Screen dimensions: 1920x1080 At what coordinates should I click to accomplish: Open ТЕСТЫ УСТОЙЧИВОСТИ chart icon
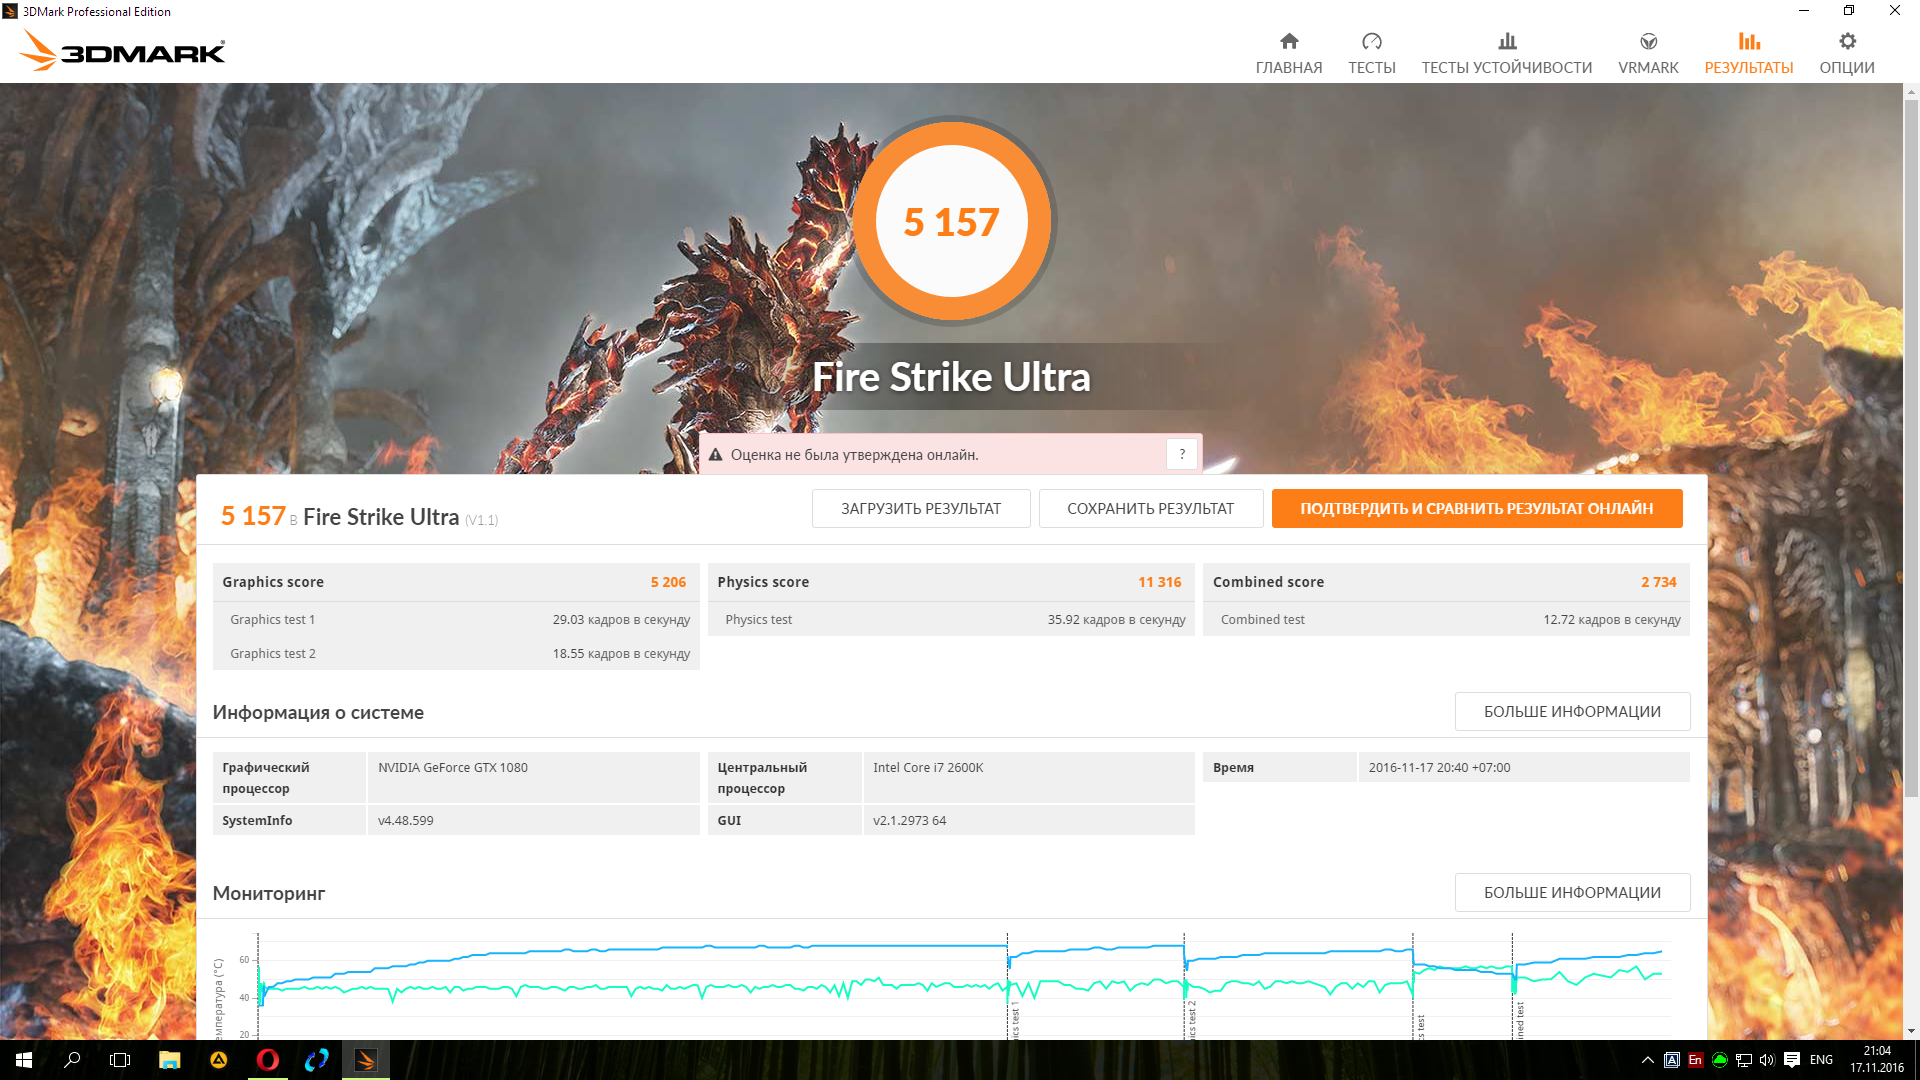click(1507, 42)
